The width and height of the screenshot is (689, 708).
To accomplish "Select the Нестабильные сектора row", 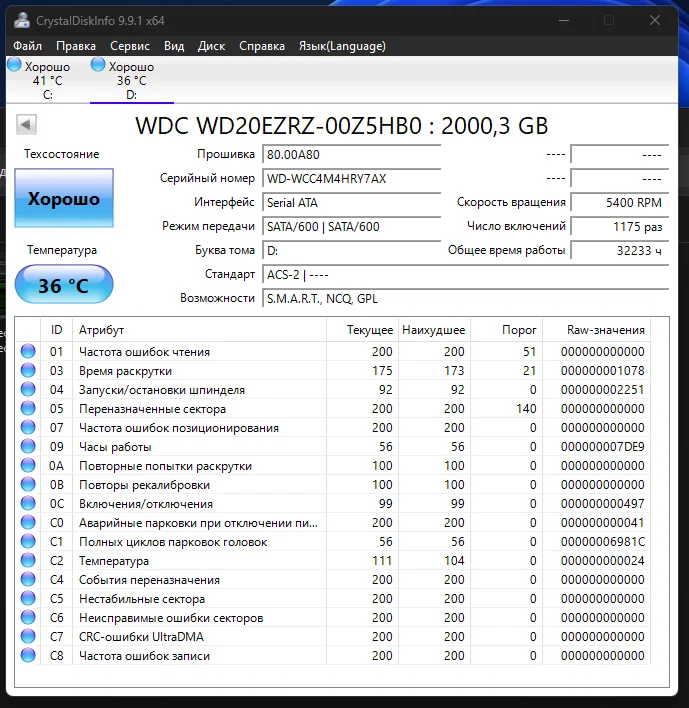I will point(333,598).
